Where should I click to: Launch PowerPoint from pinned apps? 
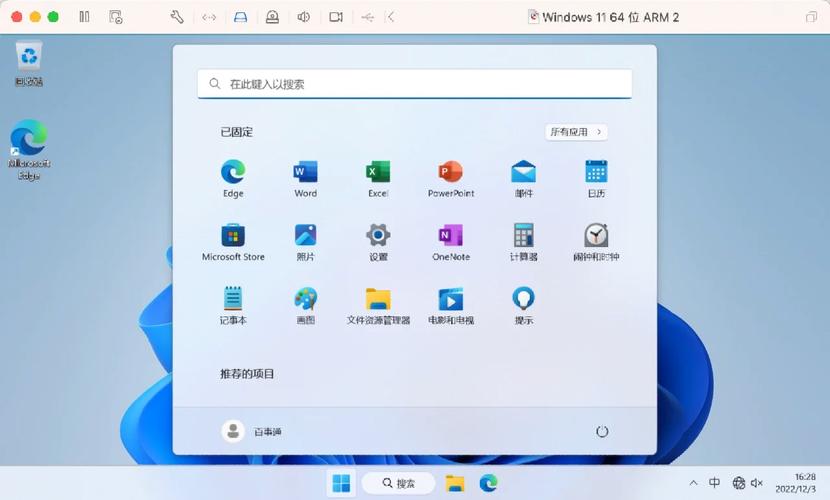(x=451, y=178)
